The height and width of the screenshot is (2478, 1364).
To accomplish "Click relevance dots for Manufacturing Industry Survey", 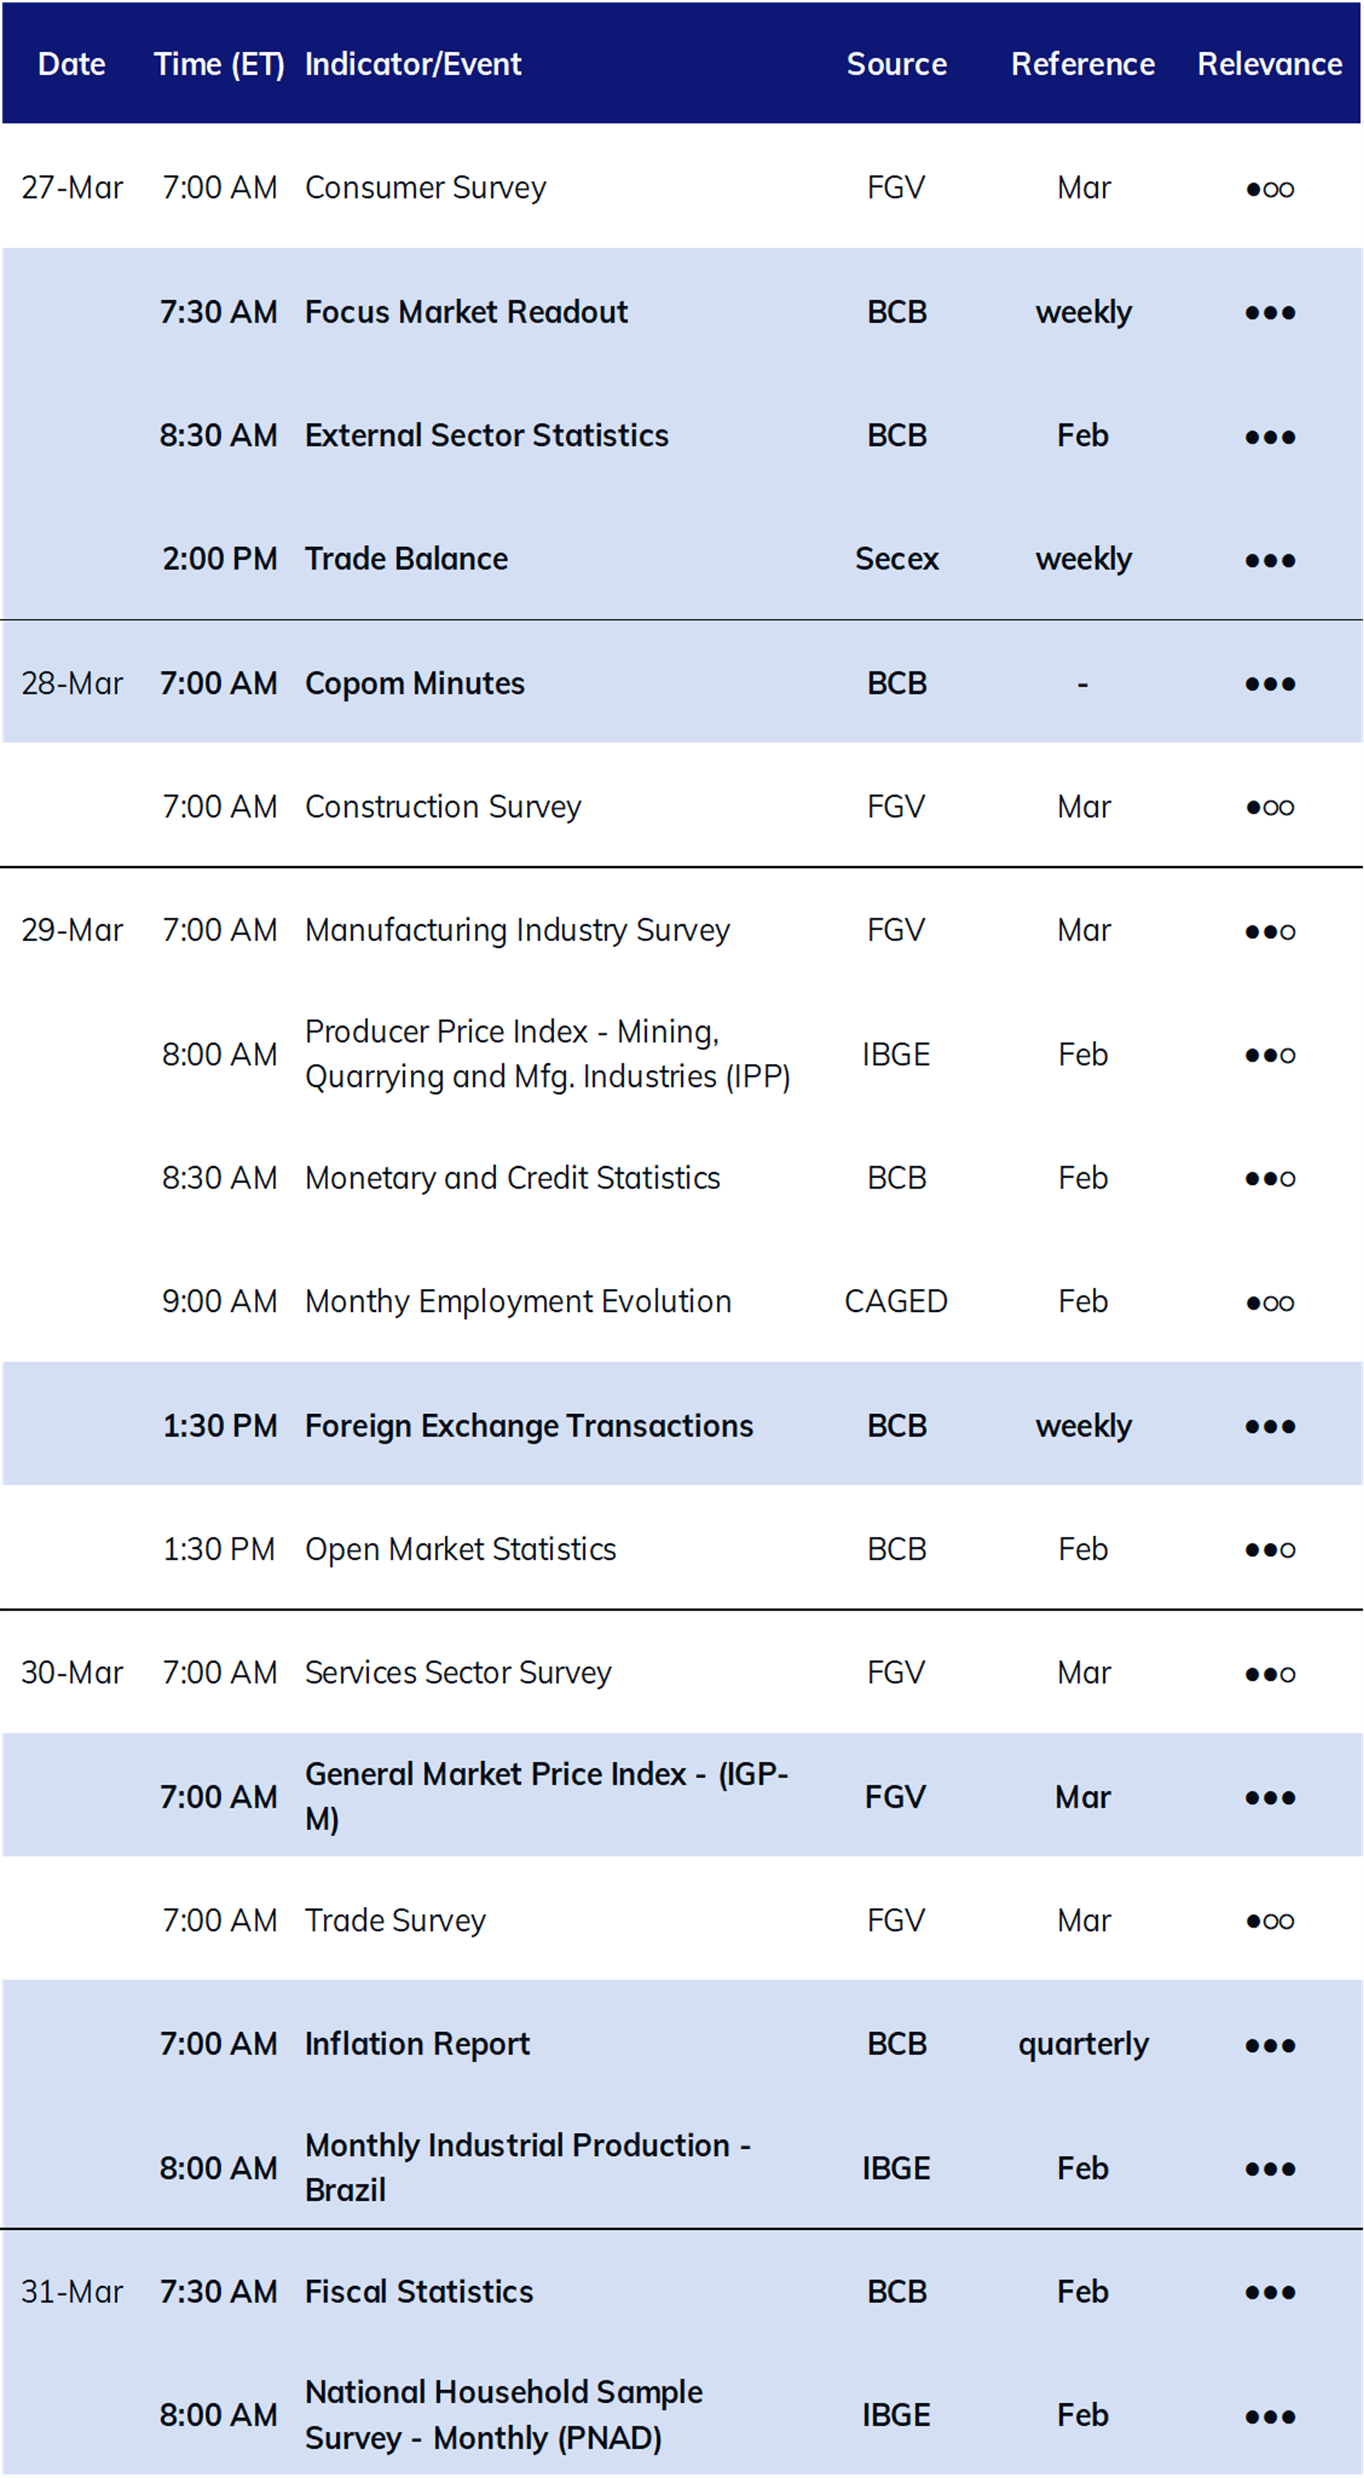I will pos(1270,932).
